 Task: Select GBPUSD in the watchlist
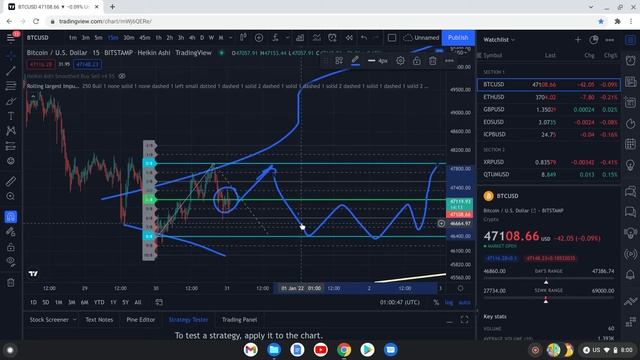click(549, 109)
